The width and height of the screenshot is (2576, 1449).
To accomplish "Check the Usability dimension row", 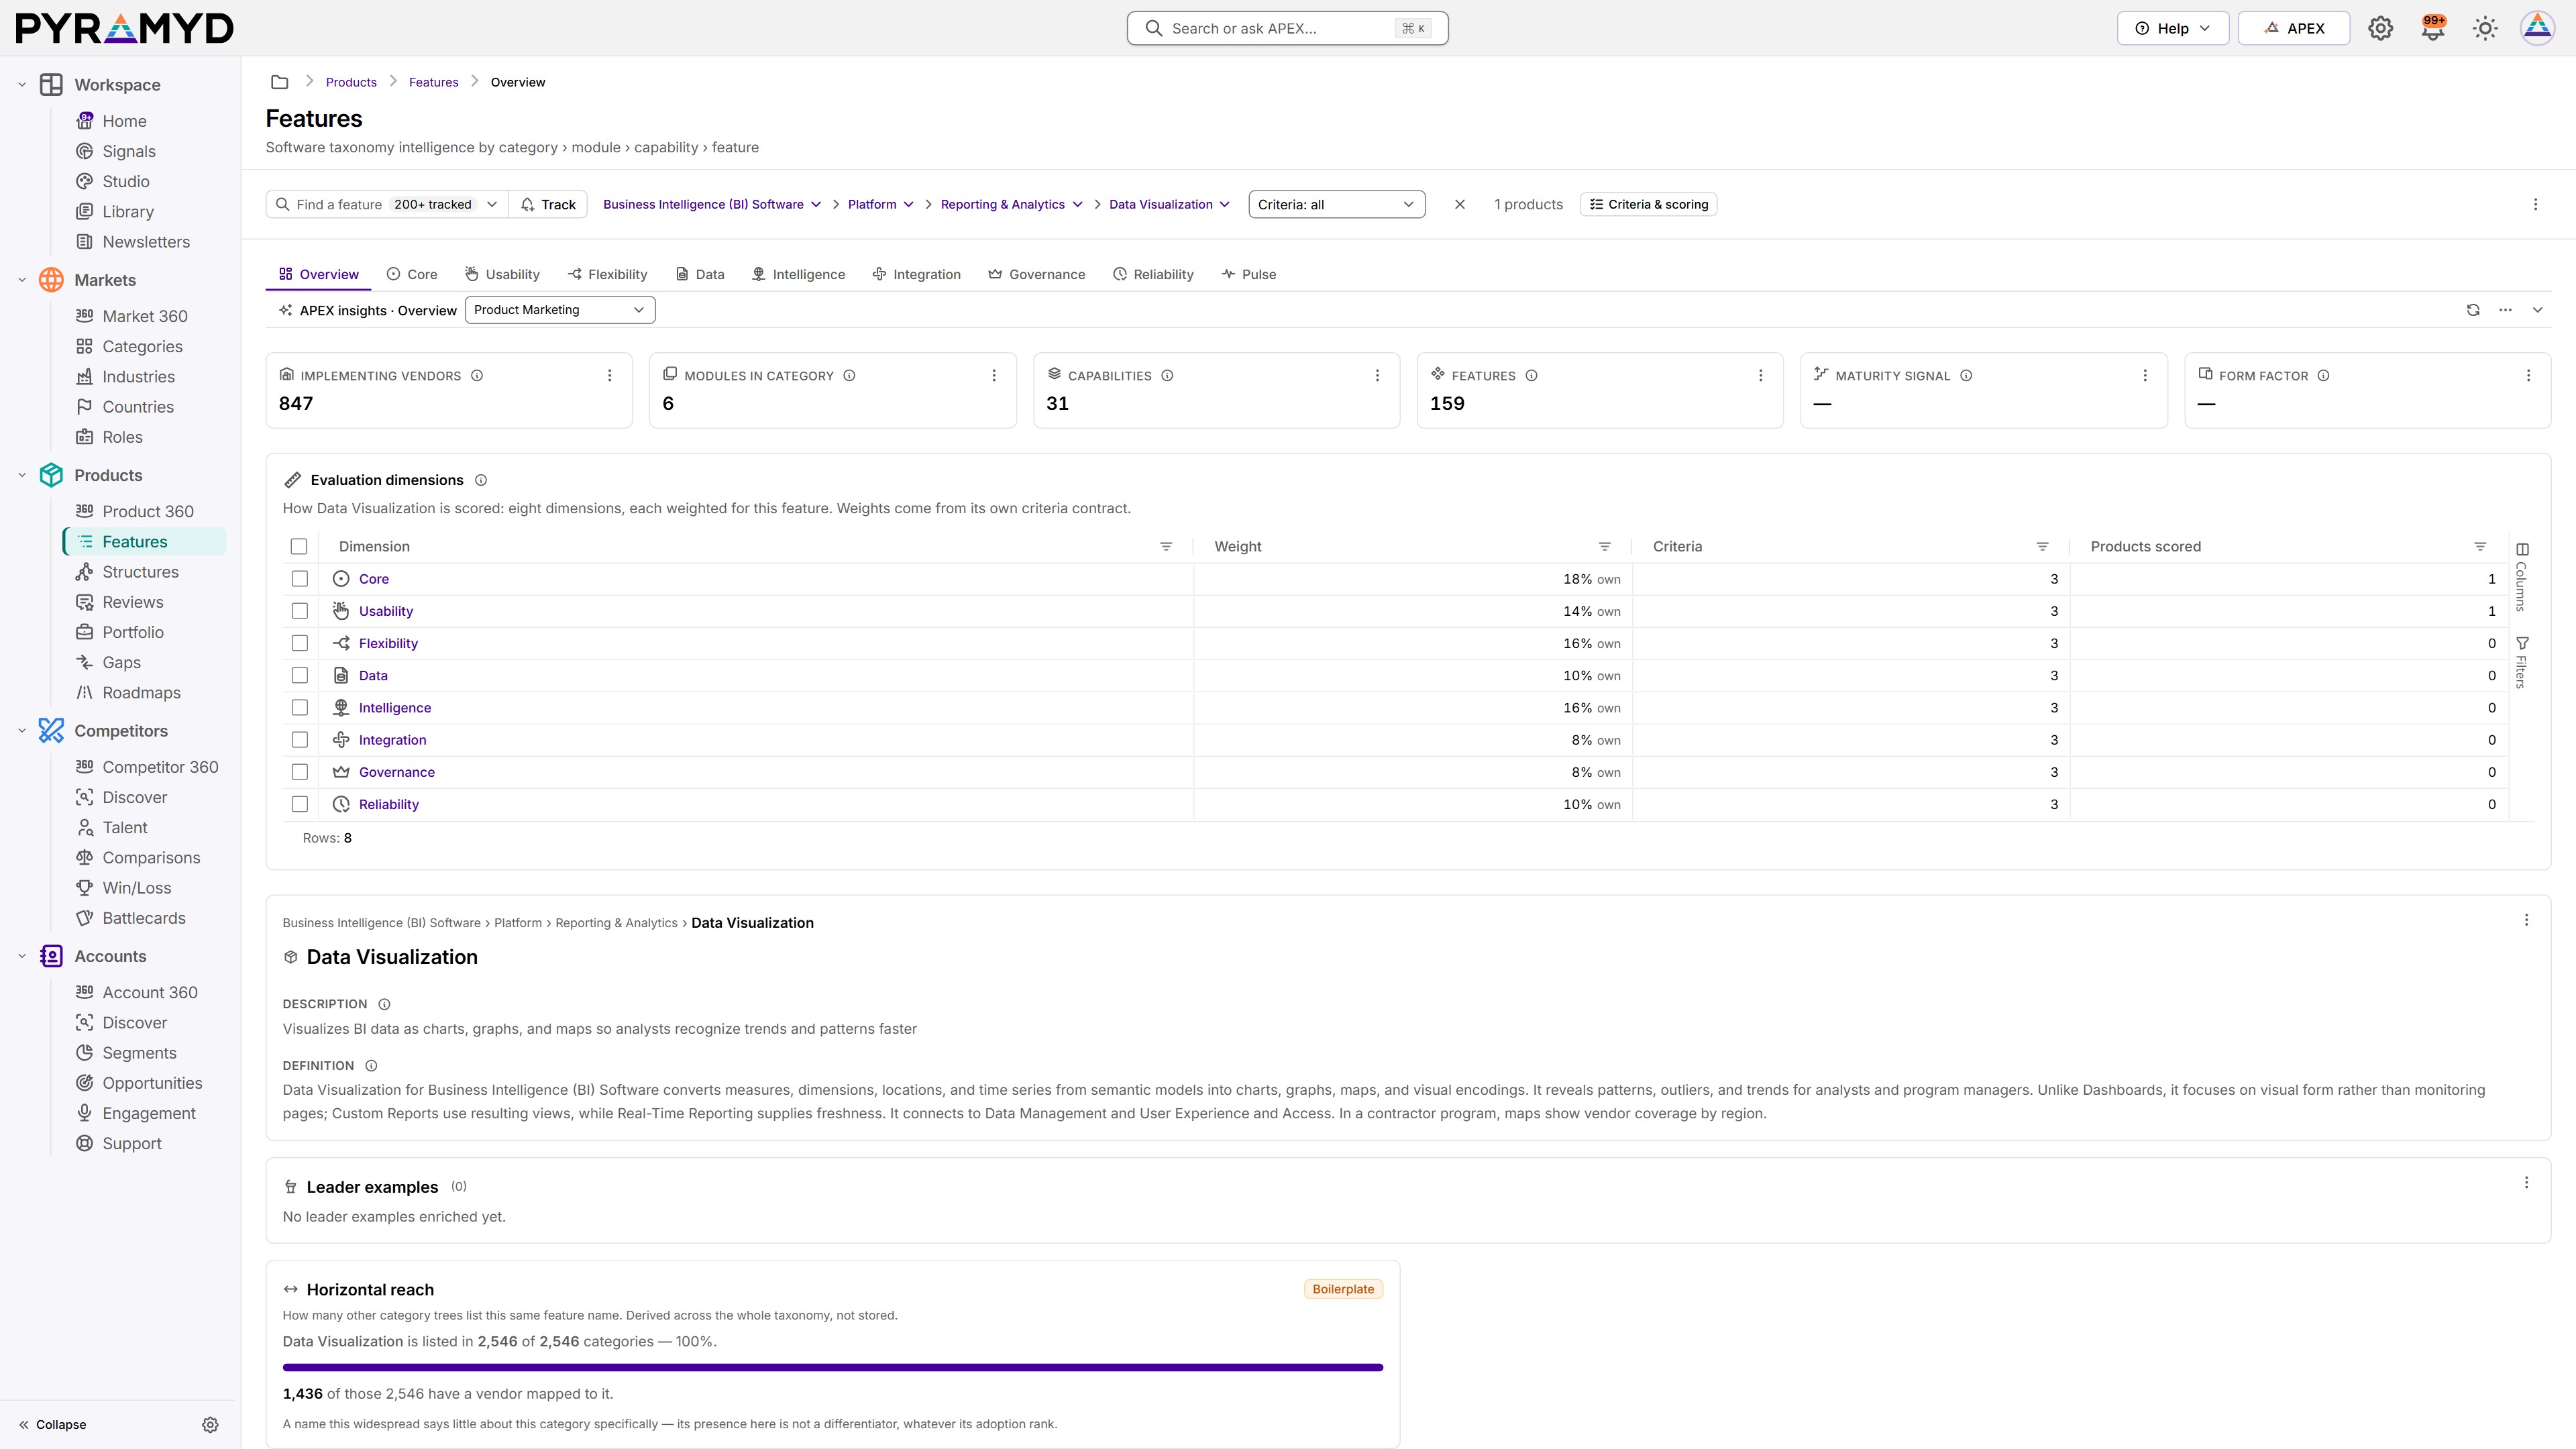I will pos(299,611).
